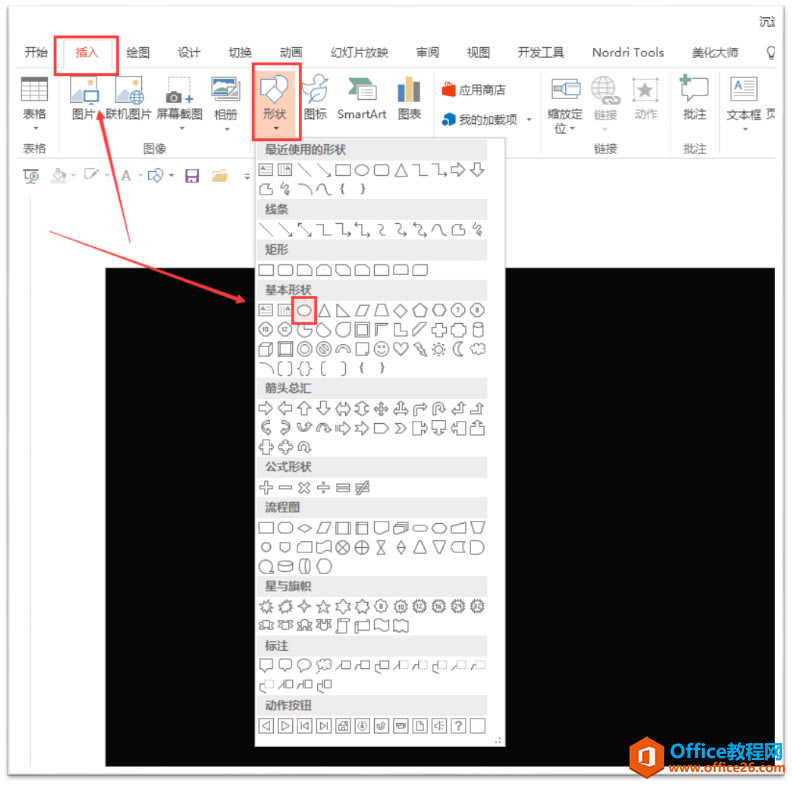Select the 5-point star under 星与旗帜

tap(323, 606)
